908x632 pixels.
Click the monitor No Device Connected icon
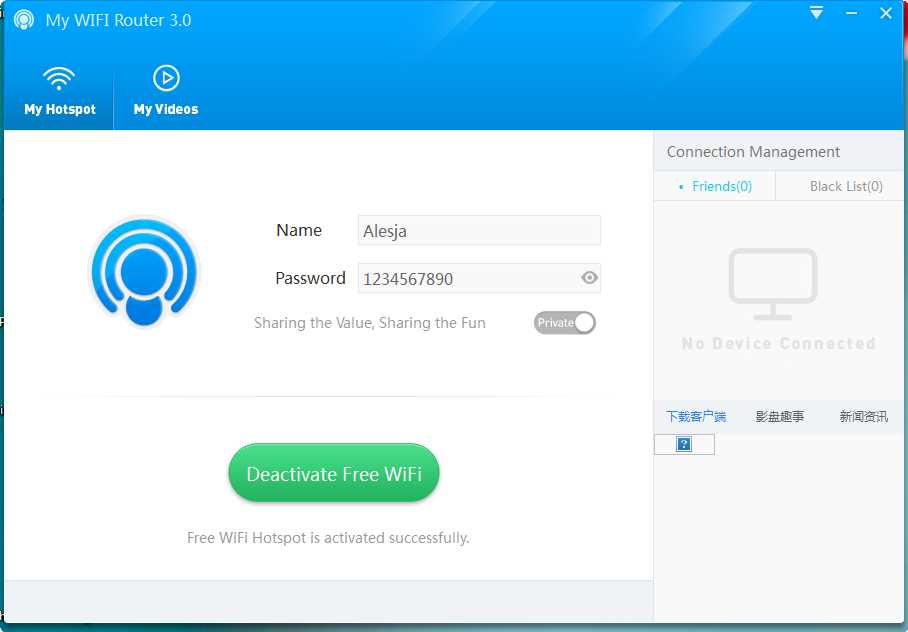coord(772,284)
